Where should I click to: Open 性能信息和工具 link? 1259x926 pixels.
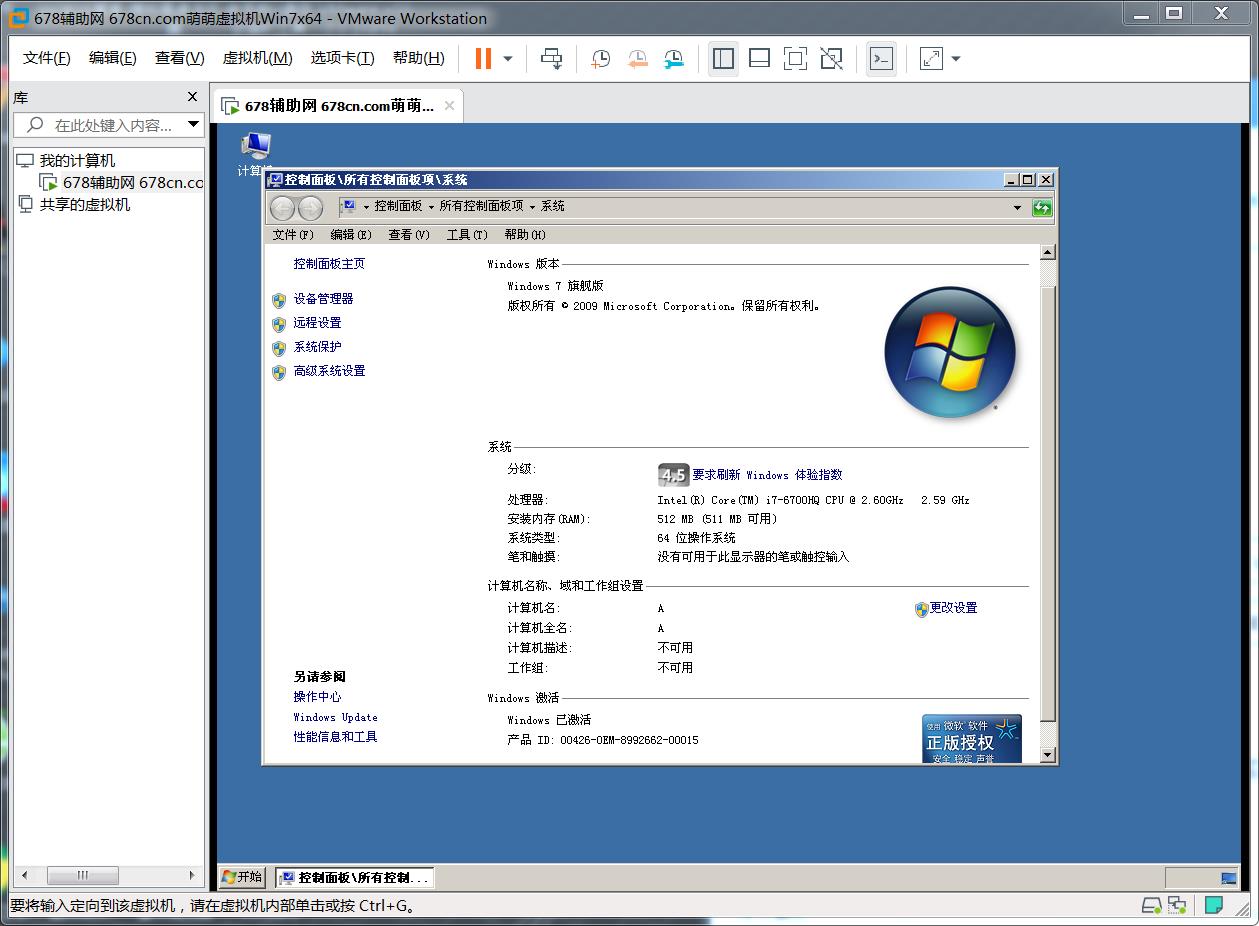pos(335,737)
